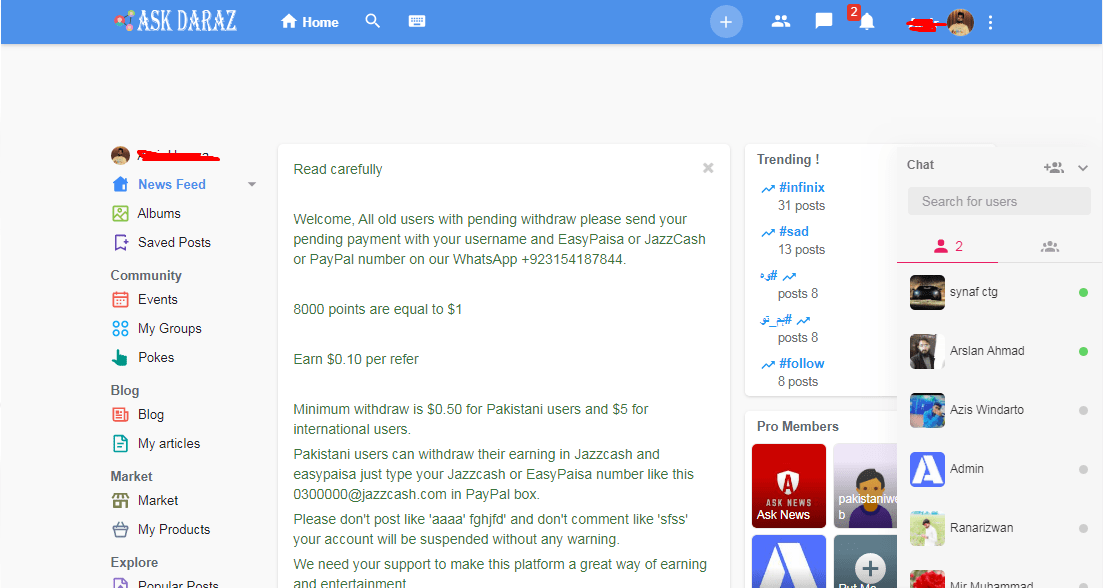The width and height of the screenshot is (1103, 588).
Task: Open My Groups in sidebar
Action: (169, 328)
